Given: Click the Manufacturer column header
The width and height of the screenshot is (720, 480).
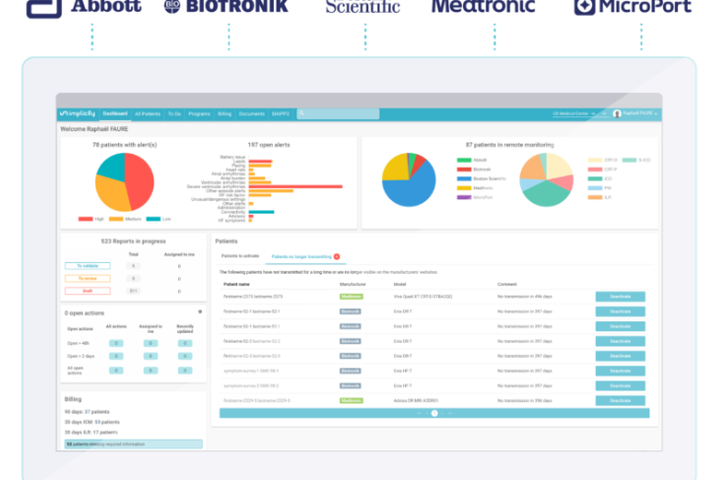Looking at the screenshot, I should pos(353,284).
